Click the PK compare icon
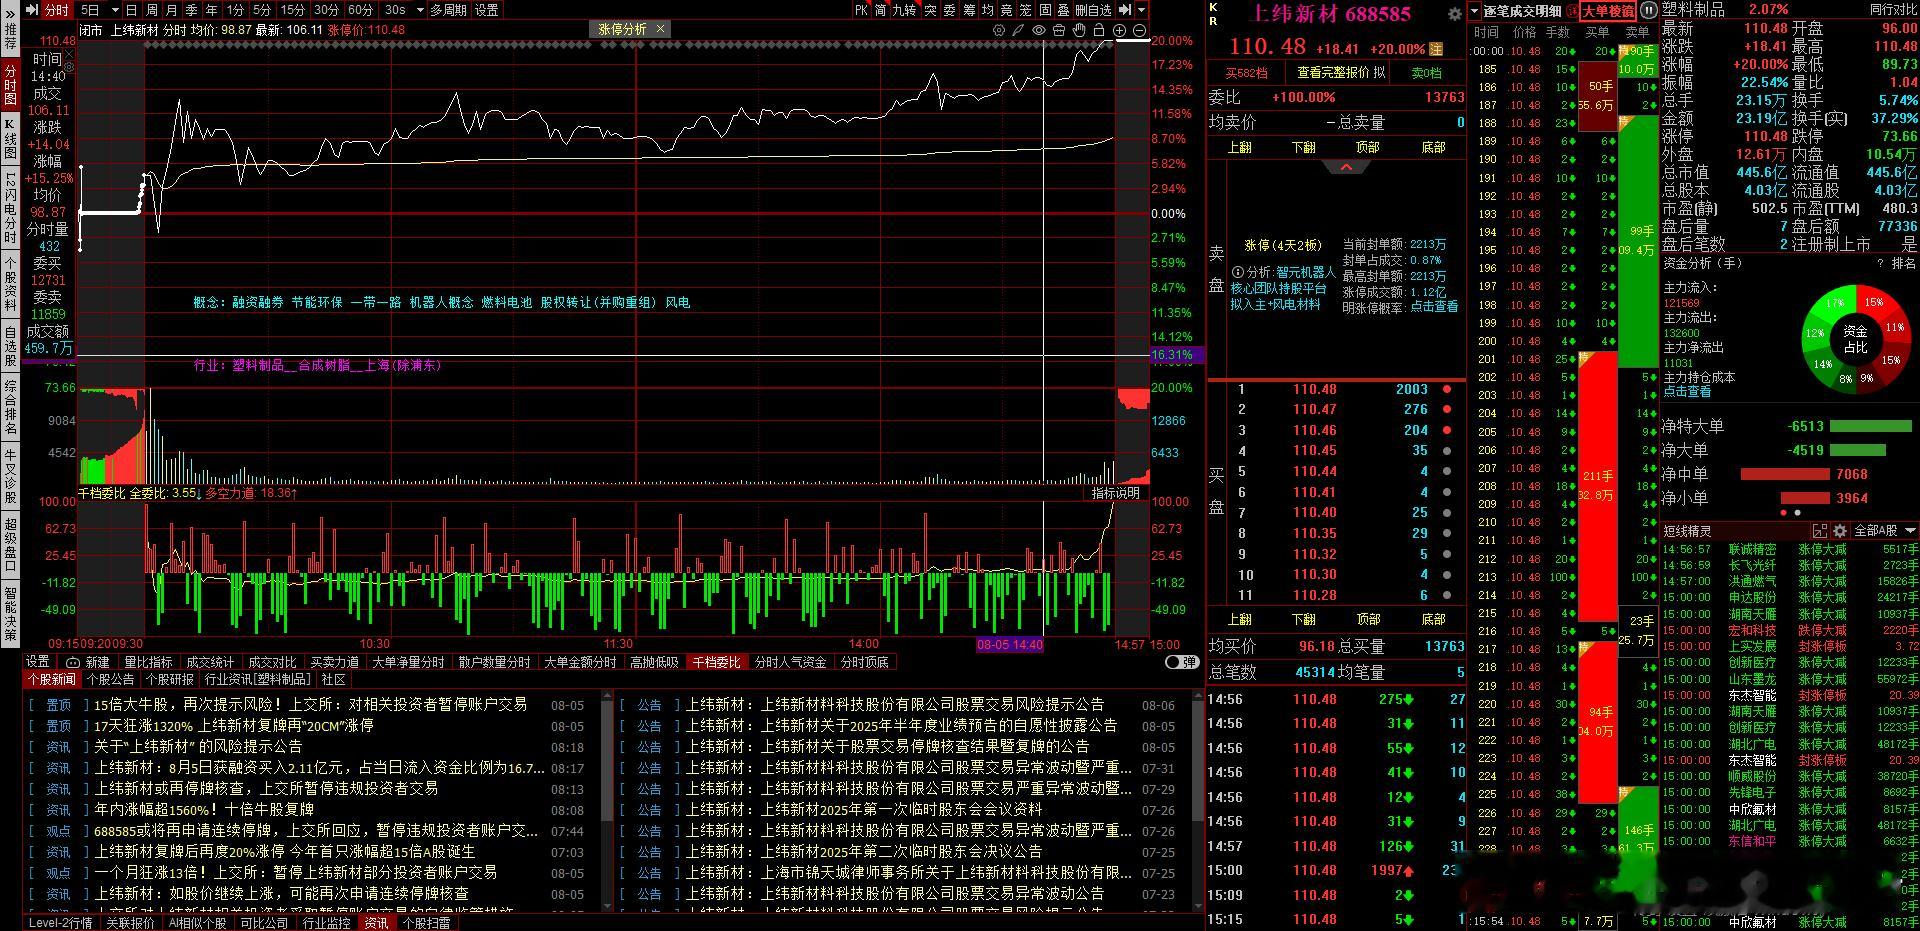The height and width of the screenshot is (931, 1920). (862, 10)
